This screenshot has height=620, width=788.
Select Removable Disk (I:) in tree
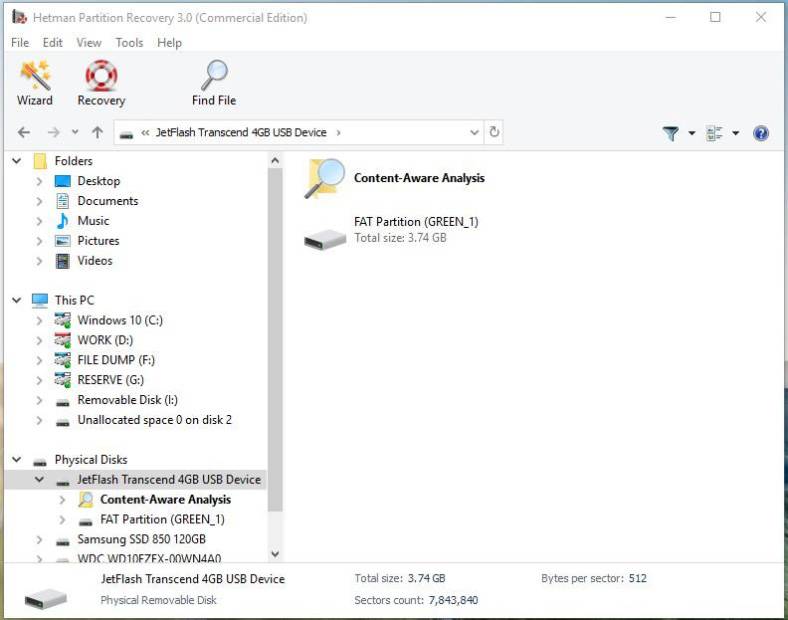tap(127, 400)
